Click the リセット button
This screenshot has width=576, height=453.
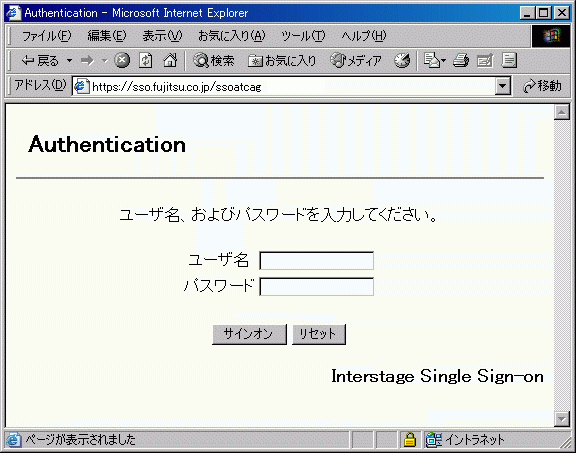point(319,334)
